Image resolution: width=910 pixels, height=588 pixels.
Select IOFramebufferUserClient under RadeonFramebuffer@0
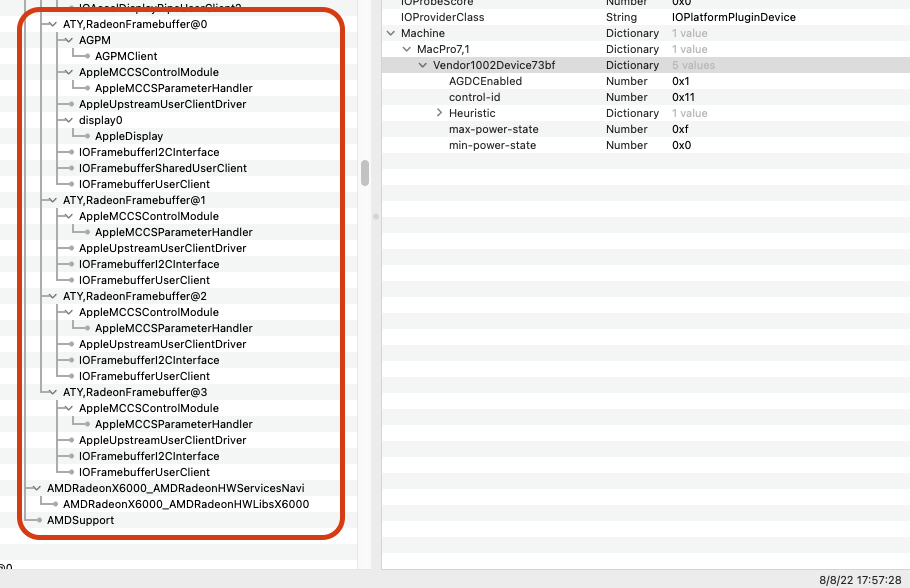click(144, 184)
